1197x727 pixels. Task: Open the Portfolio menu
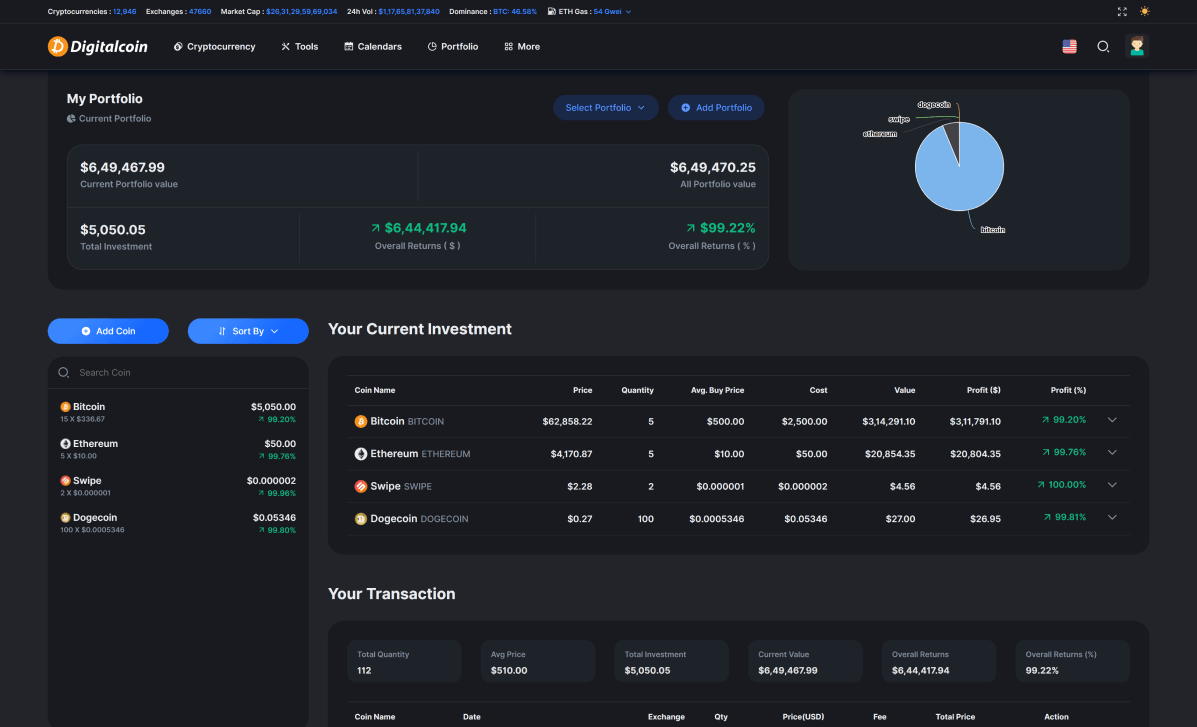point(453,47)
